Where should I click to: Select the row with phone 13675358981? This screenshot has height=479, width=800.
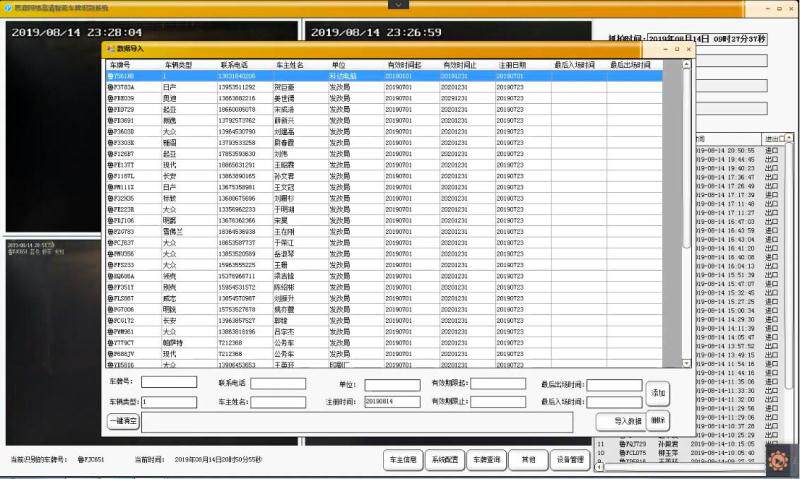384,187
